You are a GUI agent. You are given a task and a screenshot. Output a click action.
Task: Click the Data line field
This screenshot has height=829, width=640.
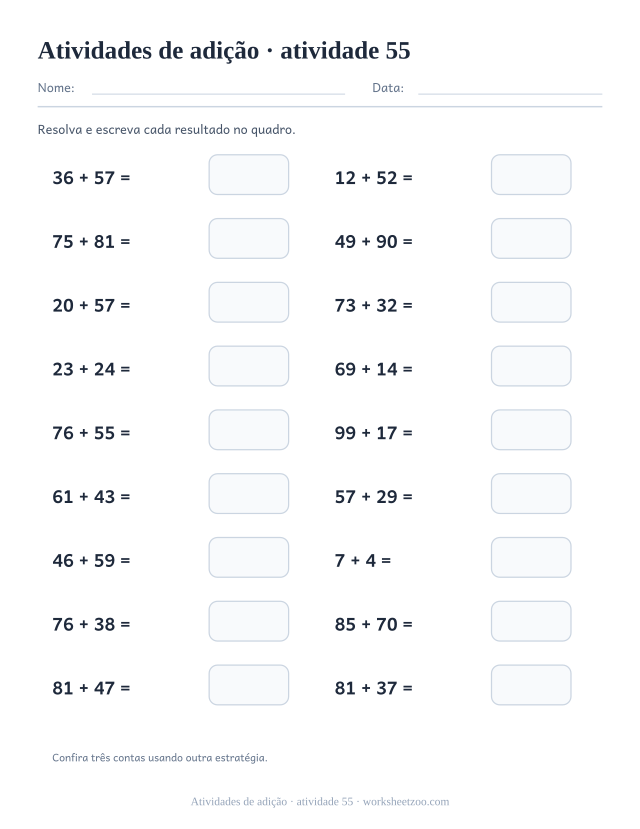click(x=510, y=89)
